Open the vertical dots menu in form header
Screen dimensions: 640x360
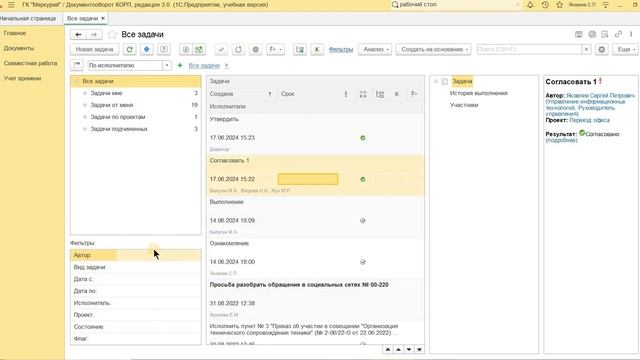tap(631, 34)
